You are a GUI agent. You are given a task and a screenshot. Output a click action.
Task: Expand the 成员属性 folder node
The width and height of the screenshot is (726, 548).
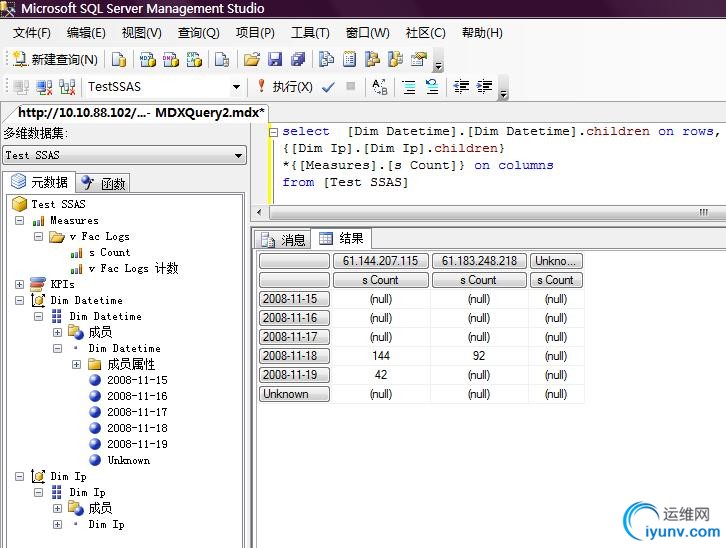[x=77, y=364]
